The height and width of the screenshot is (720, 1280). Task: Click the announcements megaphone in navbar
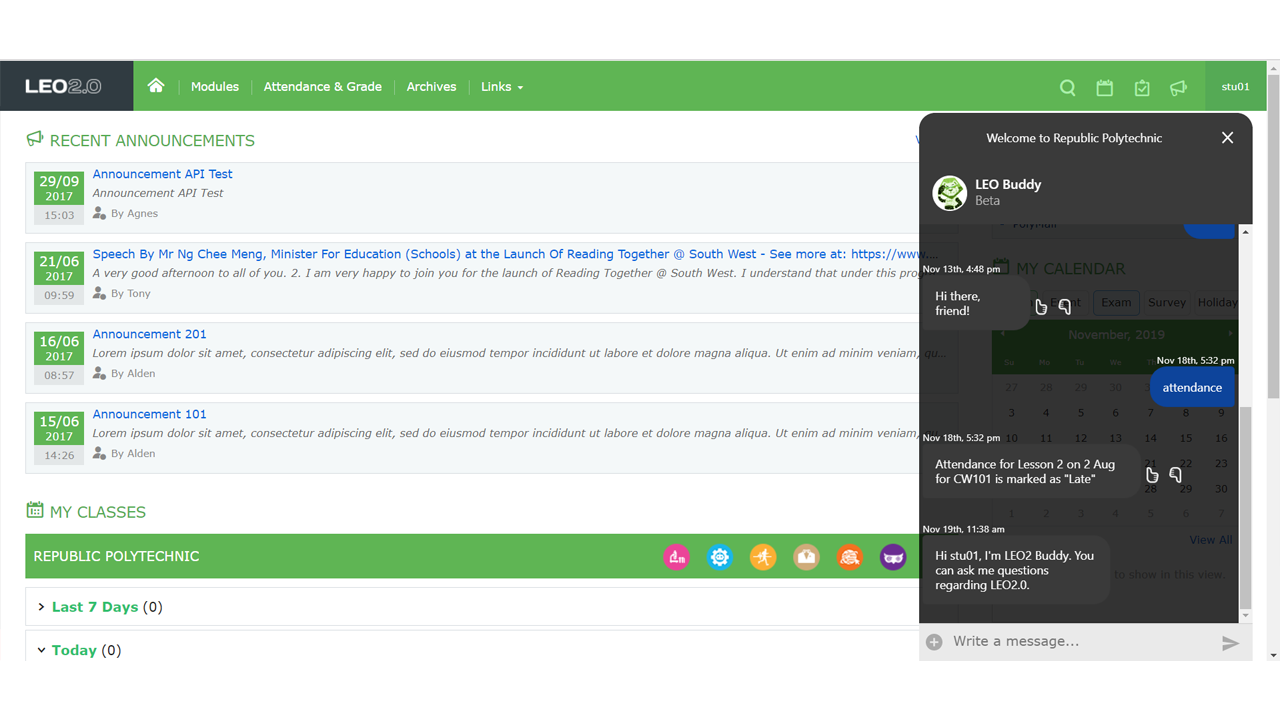1179,88
